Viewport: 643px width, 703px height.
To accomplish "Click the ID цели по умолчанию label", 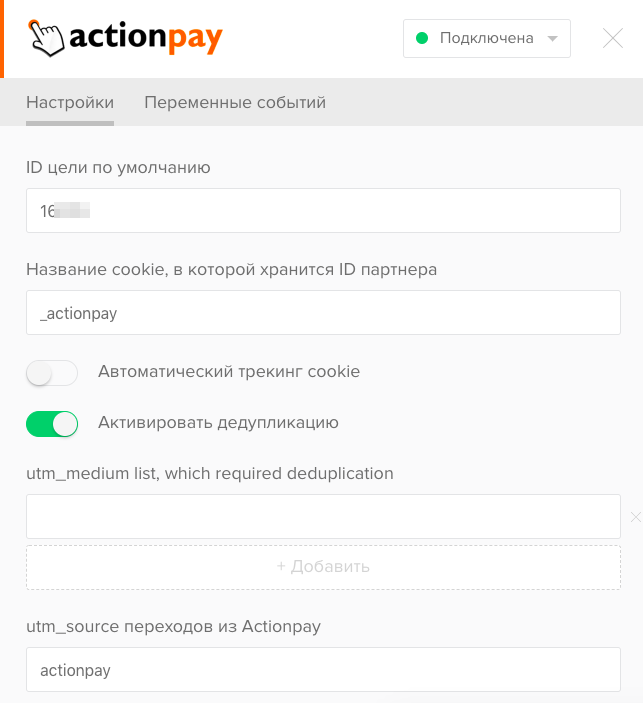I will point(118,168).
